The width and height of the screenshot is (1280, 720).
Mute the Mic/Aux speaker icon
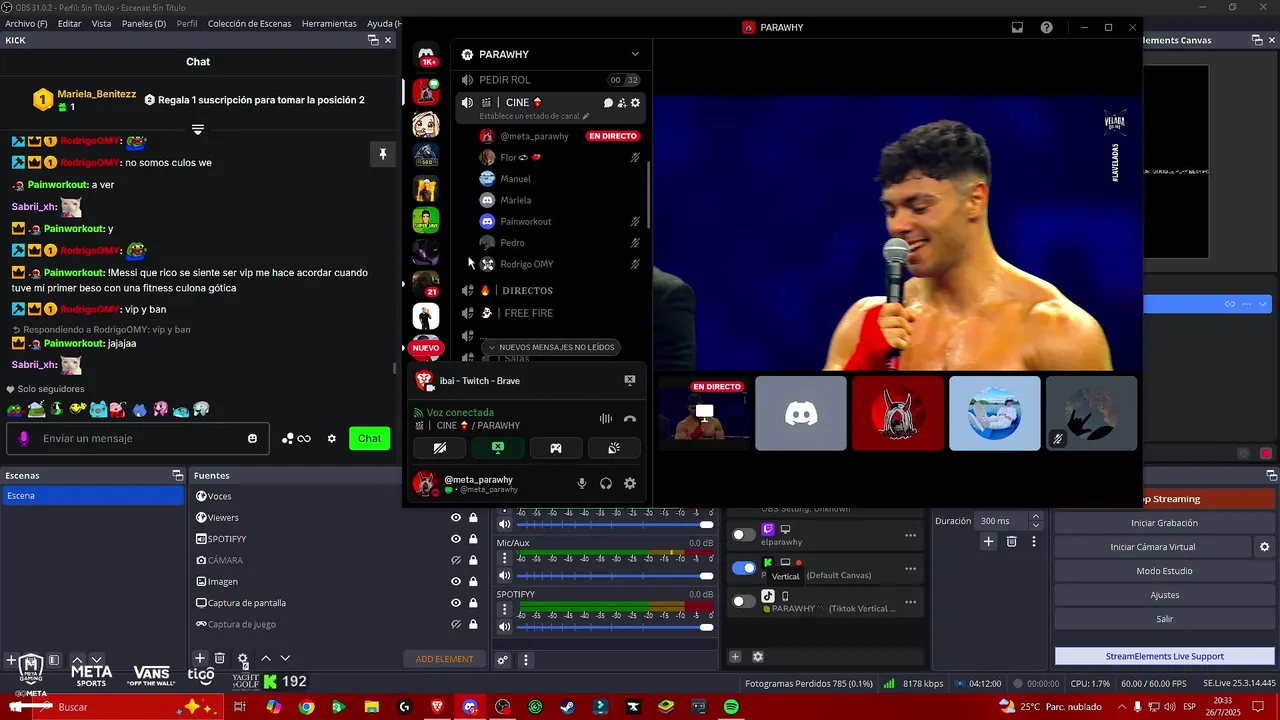tap(505, 576)
